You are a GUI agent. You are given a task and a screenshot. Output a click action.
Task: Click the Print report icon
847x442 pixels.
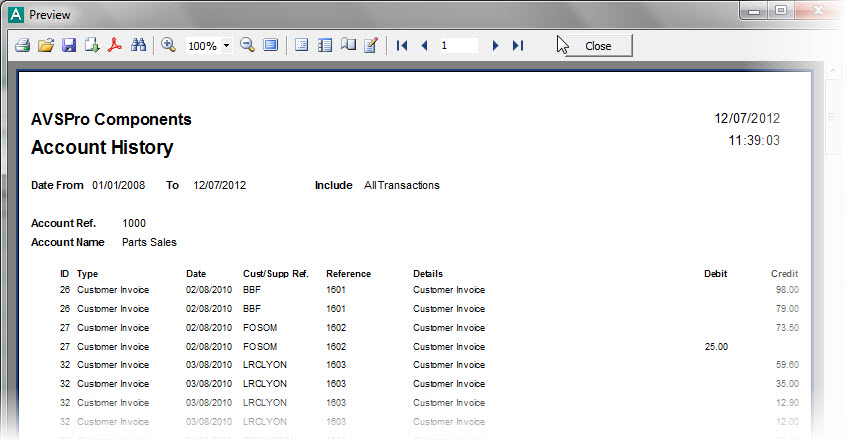[22, 46]
